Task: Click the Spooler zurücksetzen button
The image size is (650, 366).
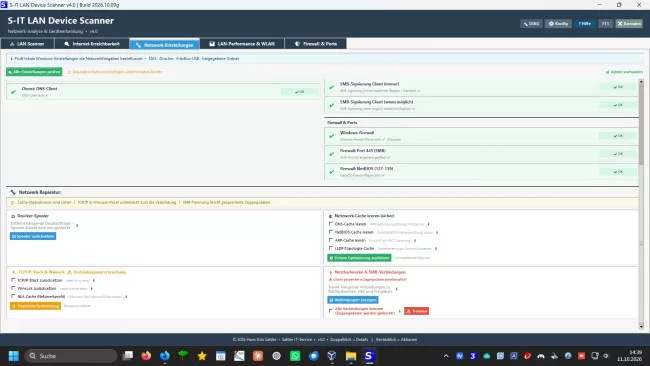Action: tap(33, 236)
